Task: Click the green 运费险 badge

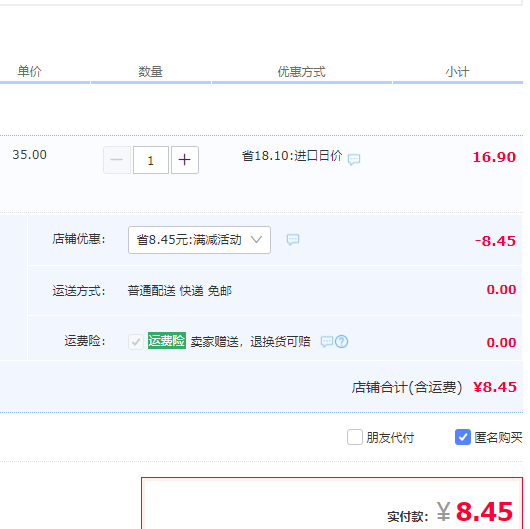Action: pyautogui.click(x=167, y=340)
